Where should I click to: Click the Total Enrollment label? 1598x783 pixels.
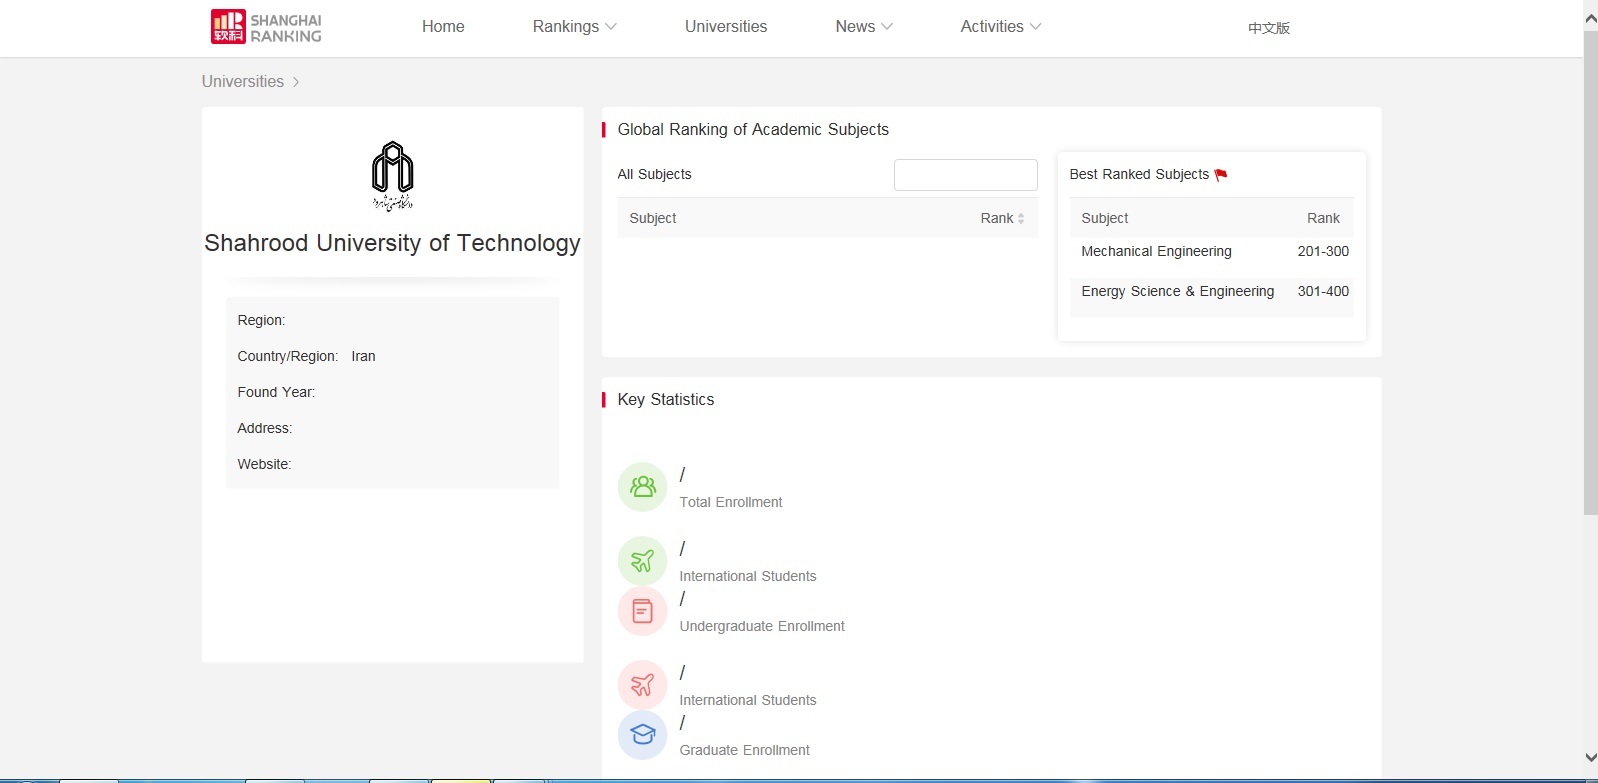(x=731, y=503)
